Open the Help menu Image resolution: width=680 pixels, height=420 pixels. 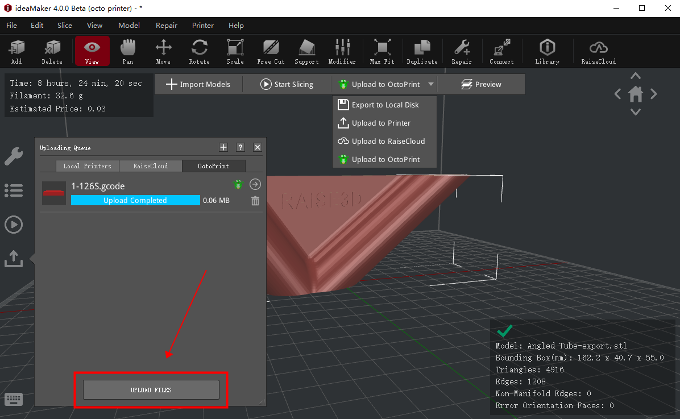(236, 26)
